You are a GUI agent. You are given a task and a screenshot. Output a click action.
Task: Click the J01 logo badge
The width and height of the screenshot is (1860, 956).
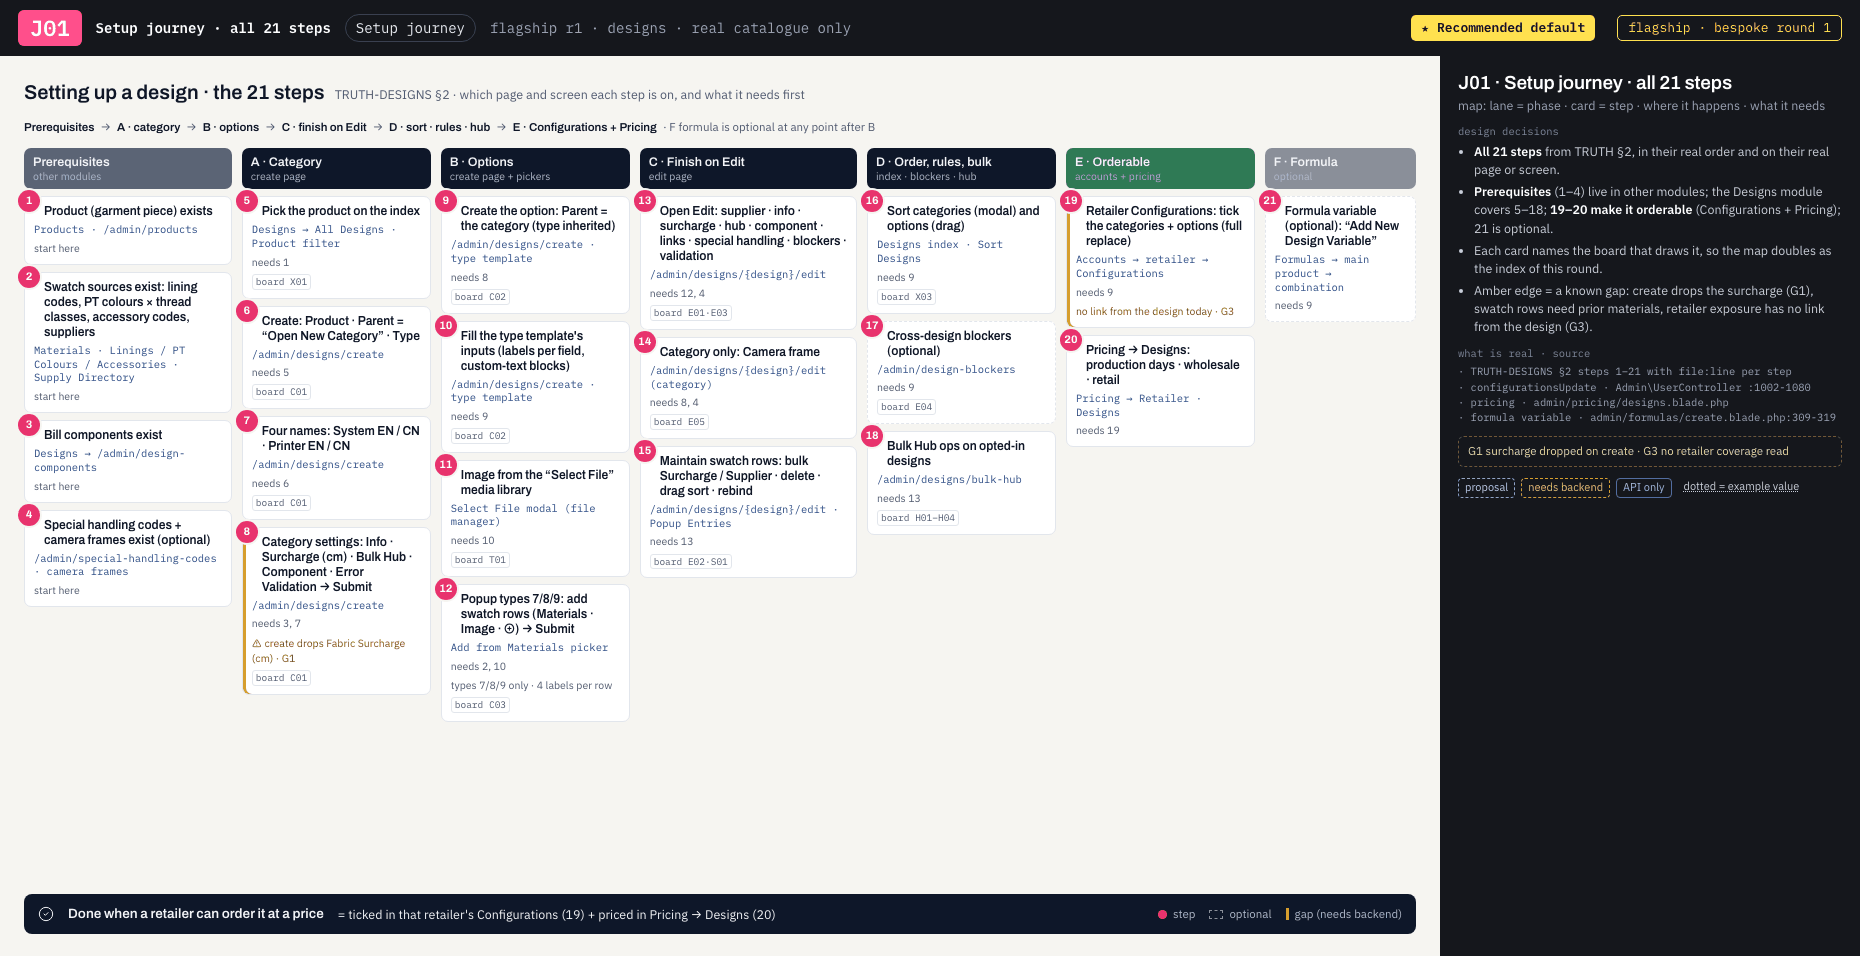pos(50,28)
